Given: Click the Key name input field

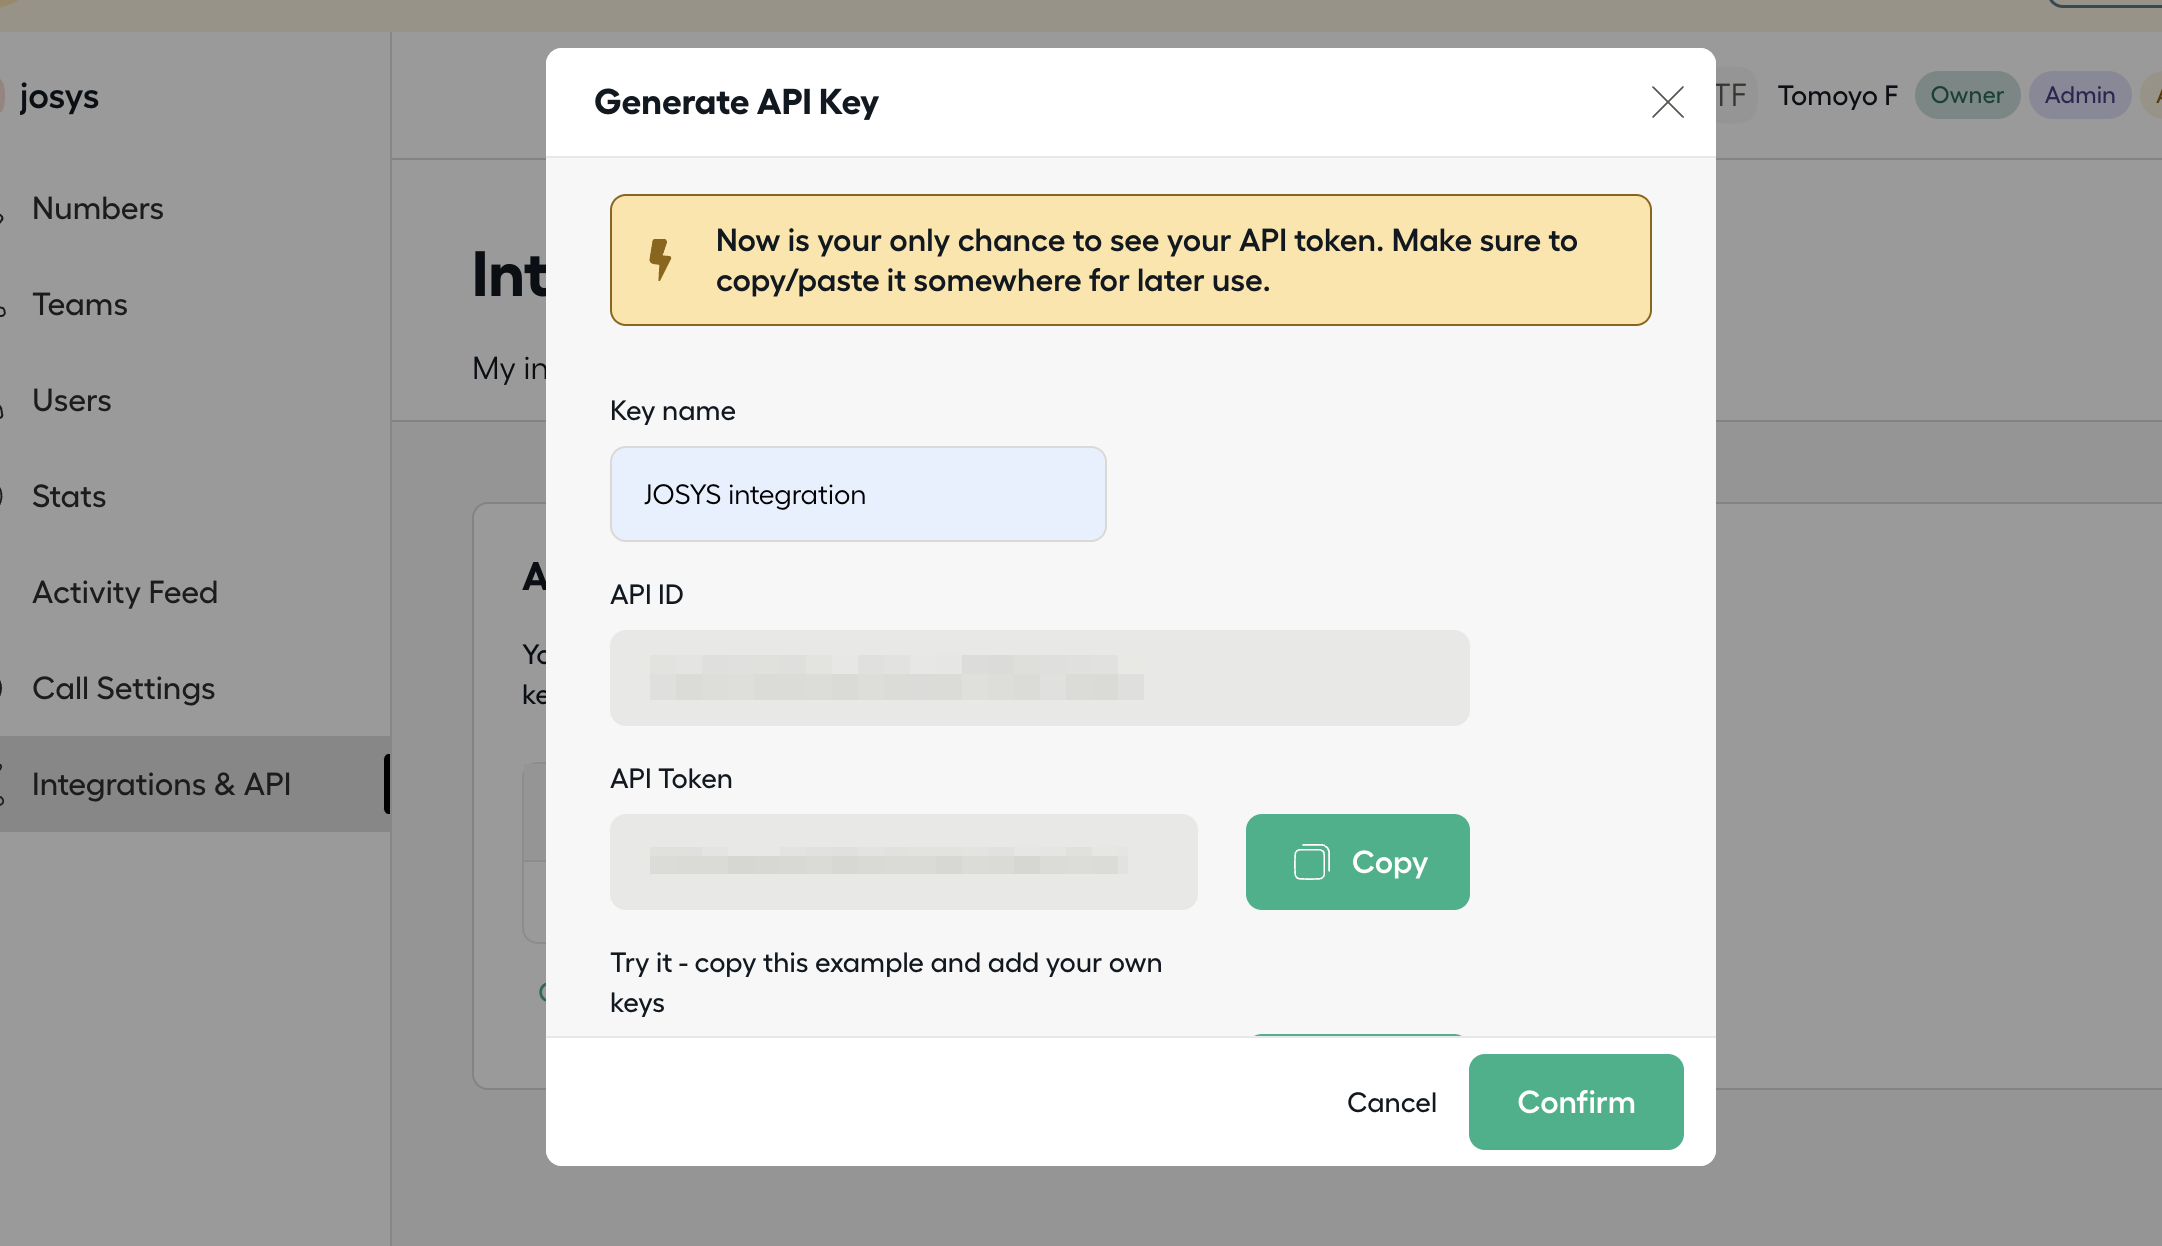Looking at the screenshot, I should (x=858, y=494).
